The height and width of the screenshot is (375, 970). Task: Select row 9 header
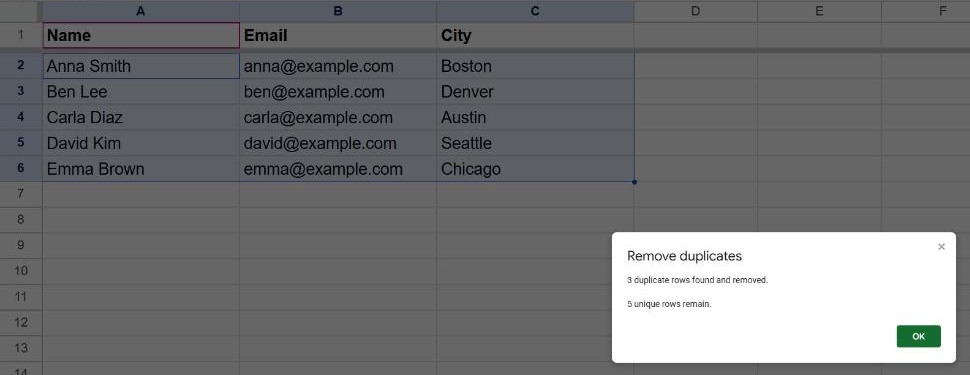pos(21,246)
